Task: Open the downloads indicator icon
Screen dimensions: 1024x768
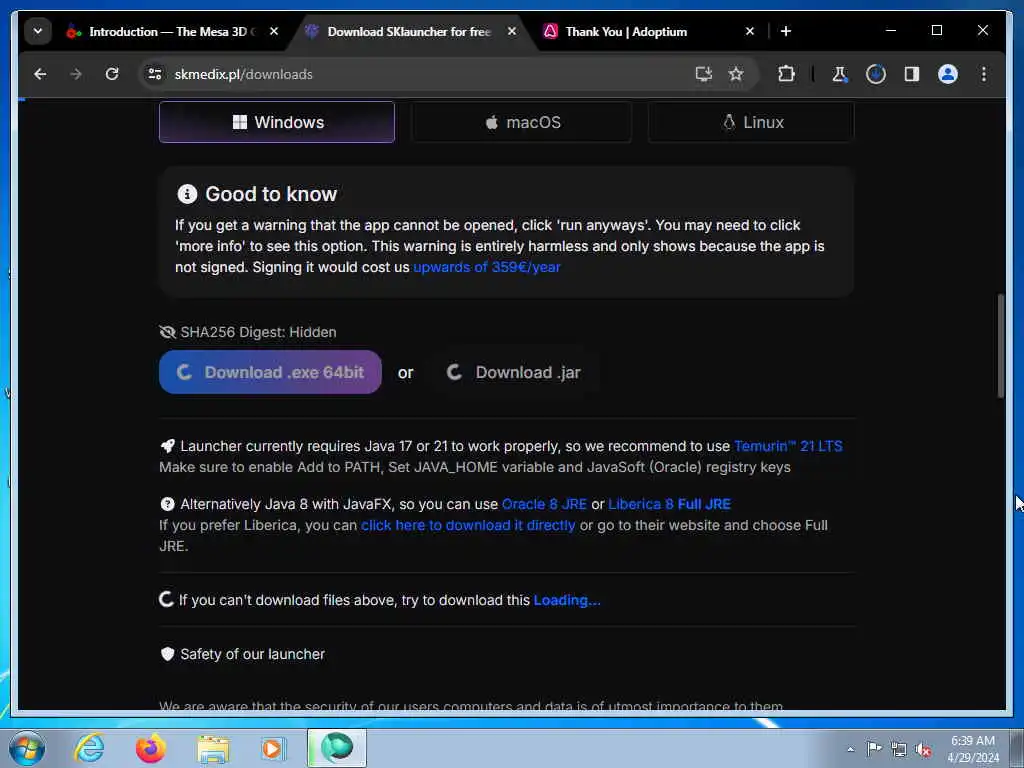Action: point(876,74)
